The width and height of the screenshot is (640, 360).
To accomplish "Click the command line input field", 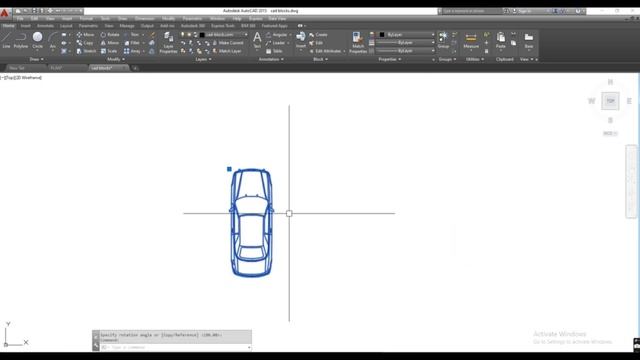I will [x=176, y=347].
